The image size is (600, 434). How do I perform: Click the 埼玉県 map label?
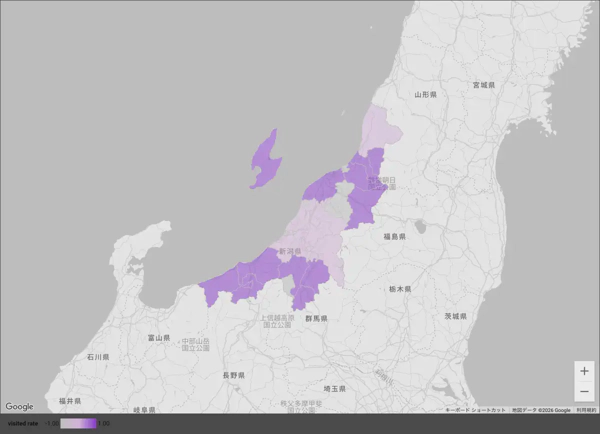(335, 389)
